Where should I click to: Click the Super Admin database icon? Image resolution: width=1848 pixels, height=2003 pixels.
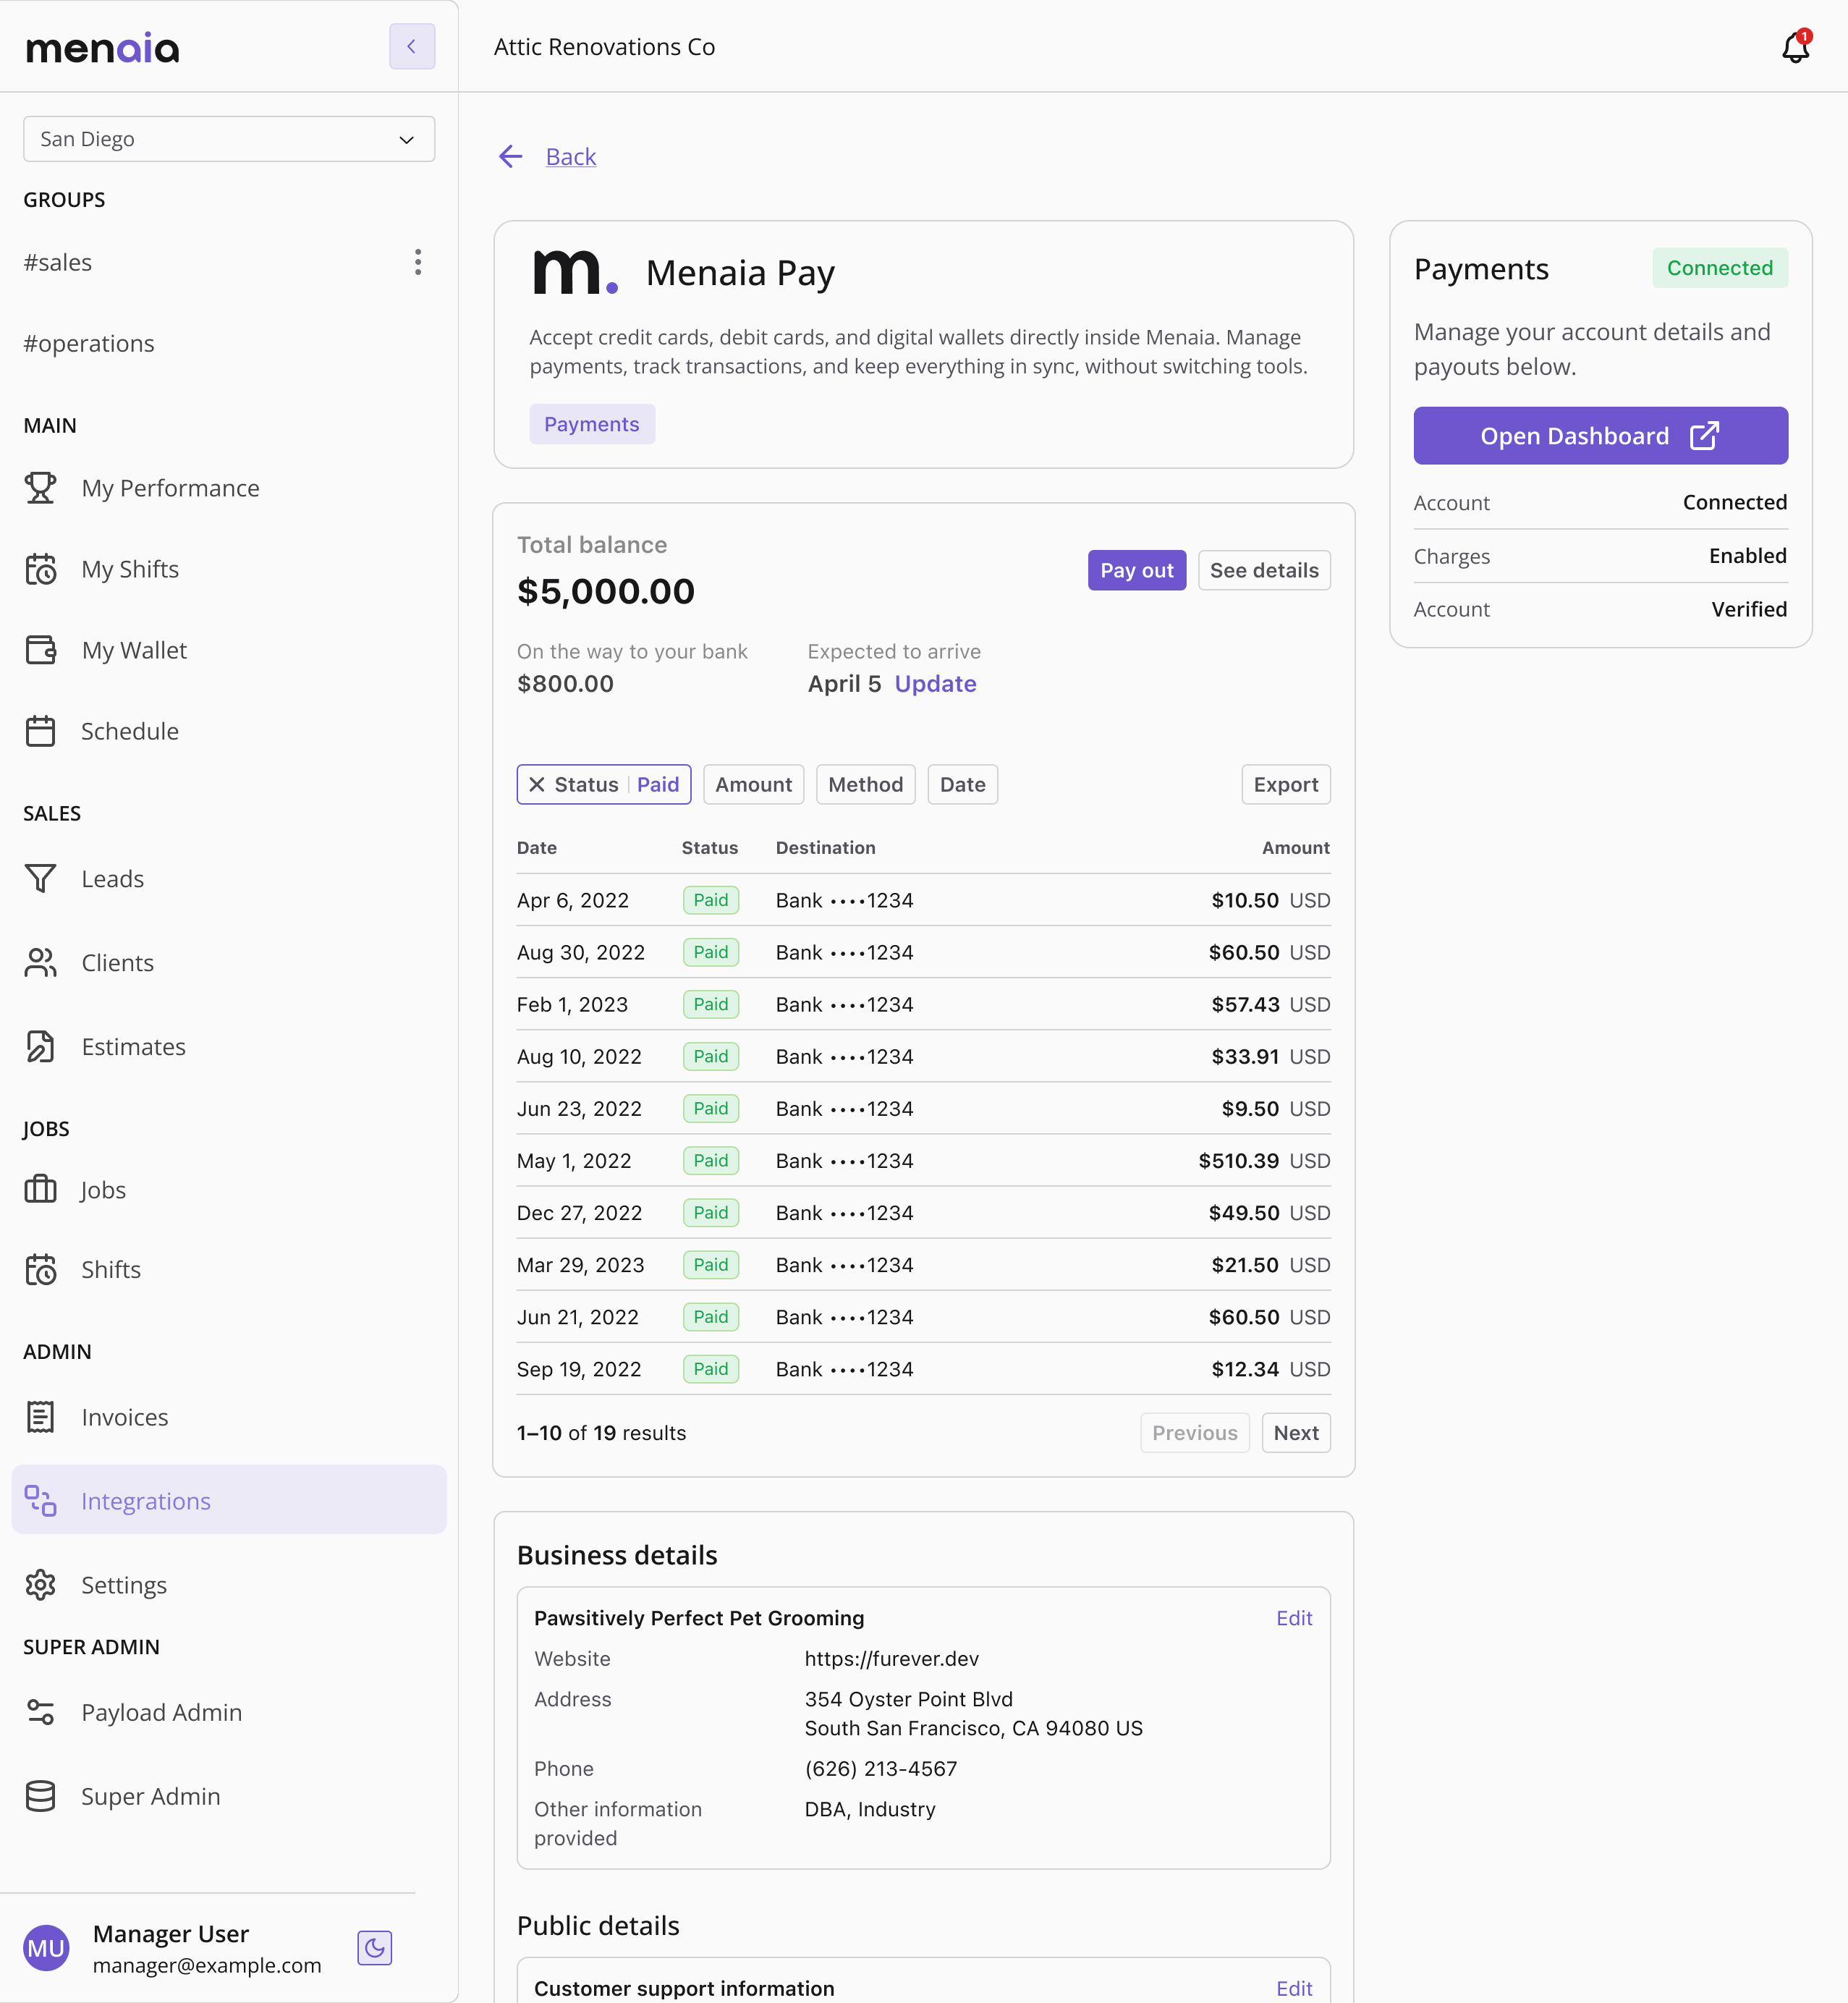pyautogui.click(x=40, y=1796)
